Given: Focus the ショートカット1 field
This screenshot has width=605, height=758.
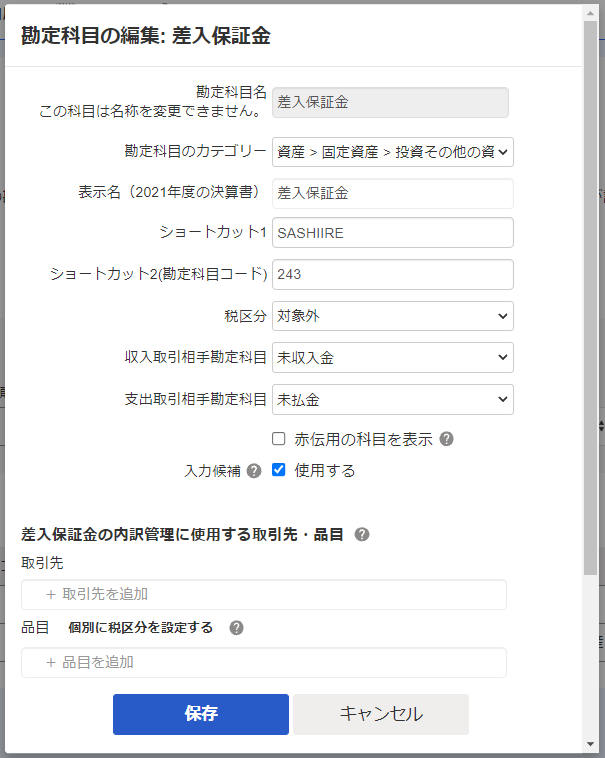Looking at the screenshot, I should tap(392, 232).
